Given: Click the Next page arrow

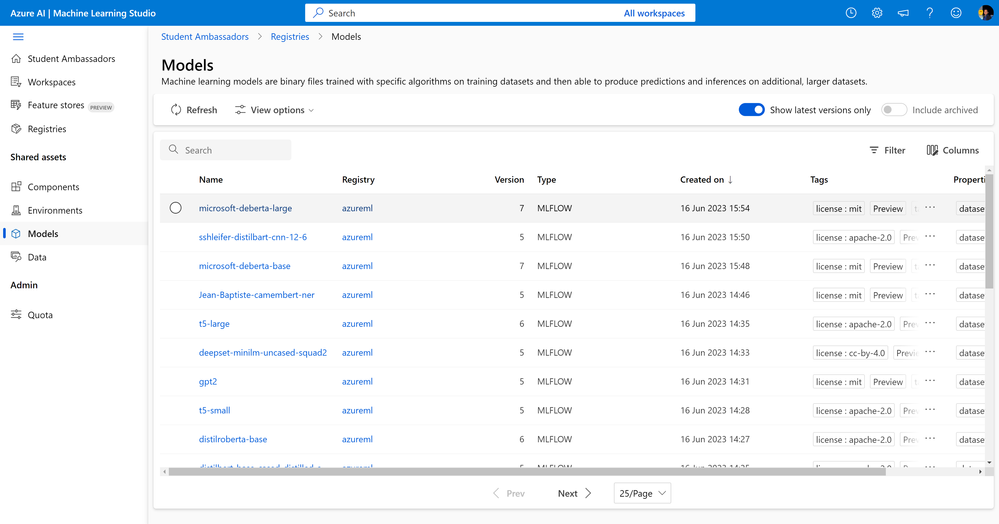Looking at the screenshot, I should coord(588,493).
